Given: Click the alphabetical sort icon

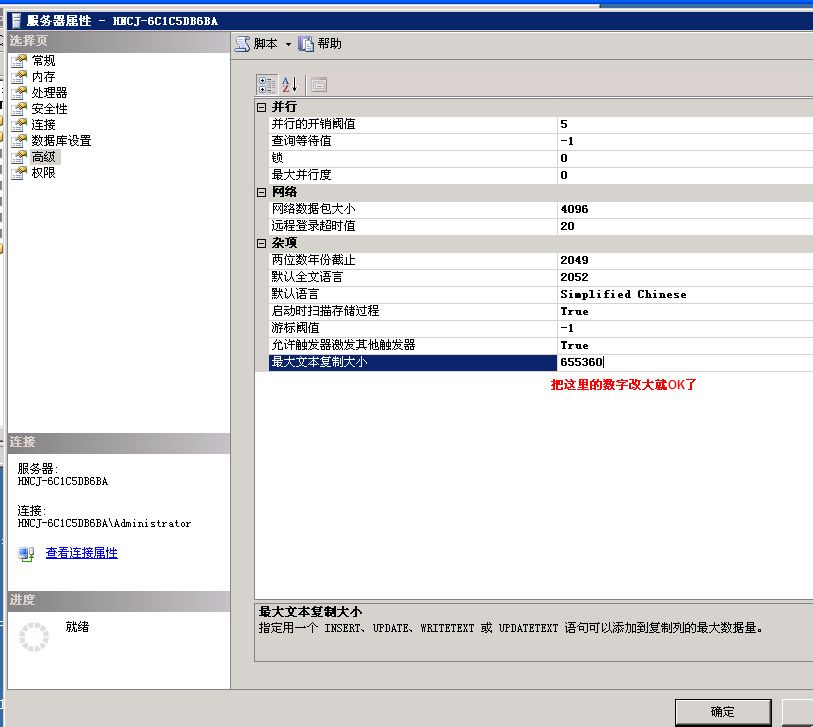Looking at the screenshot, I should [289, 85].
